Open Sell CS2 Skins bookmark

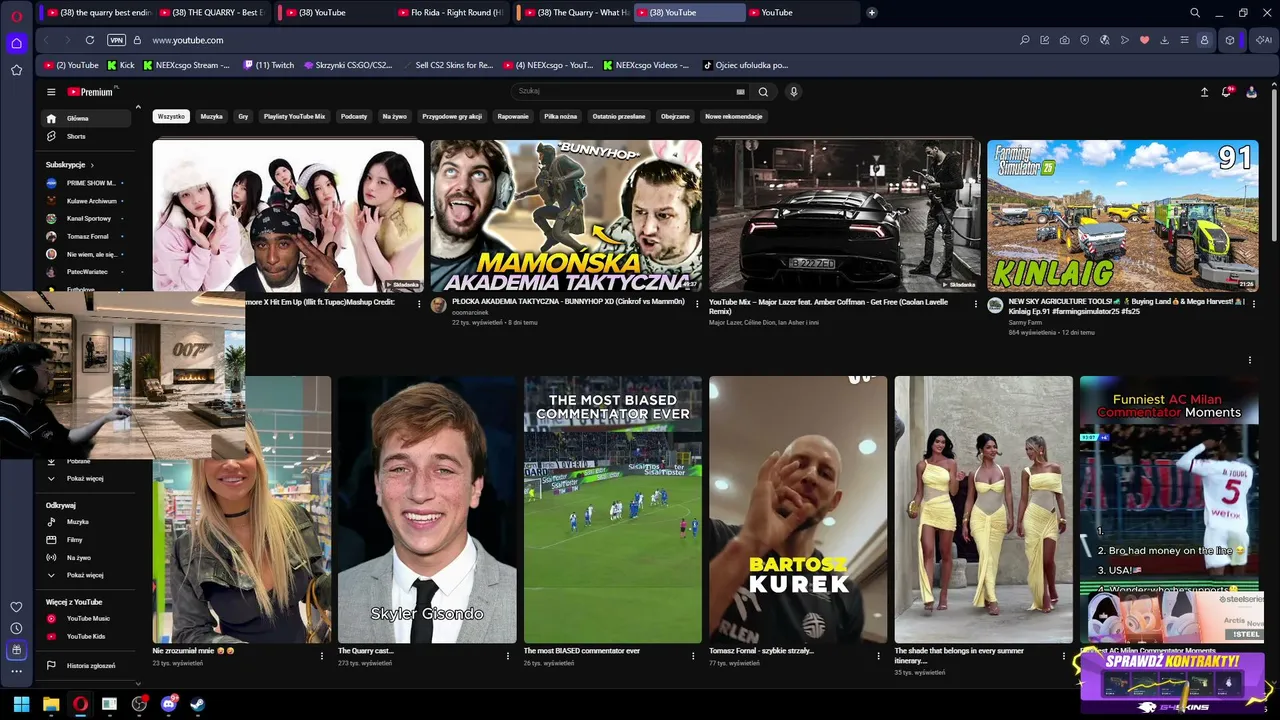pos(448,65)
